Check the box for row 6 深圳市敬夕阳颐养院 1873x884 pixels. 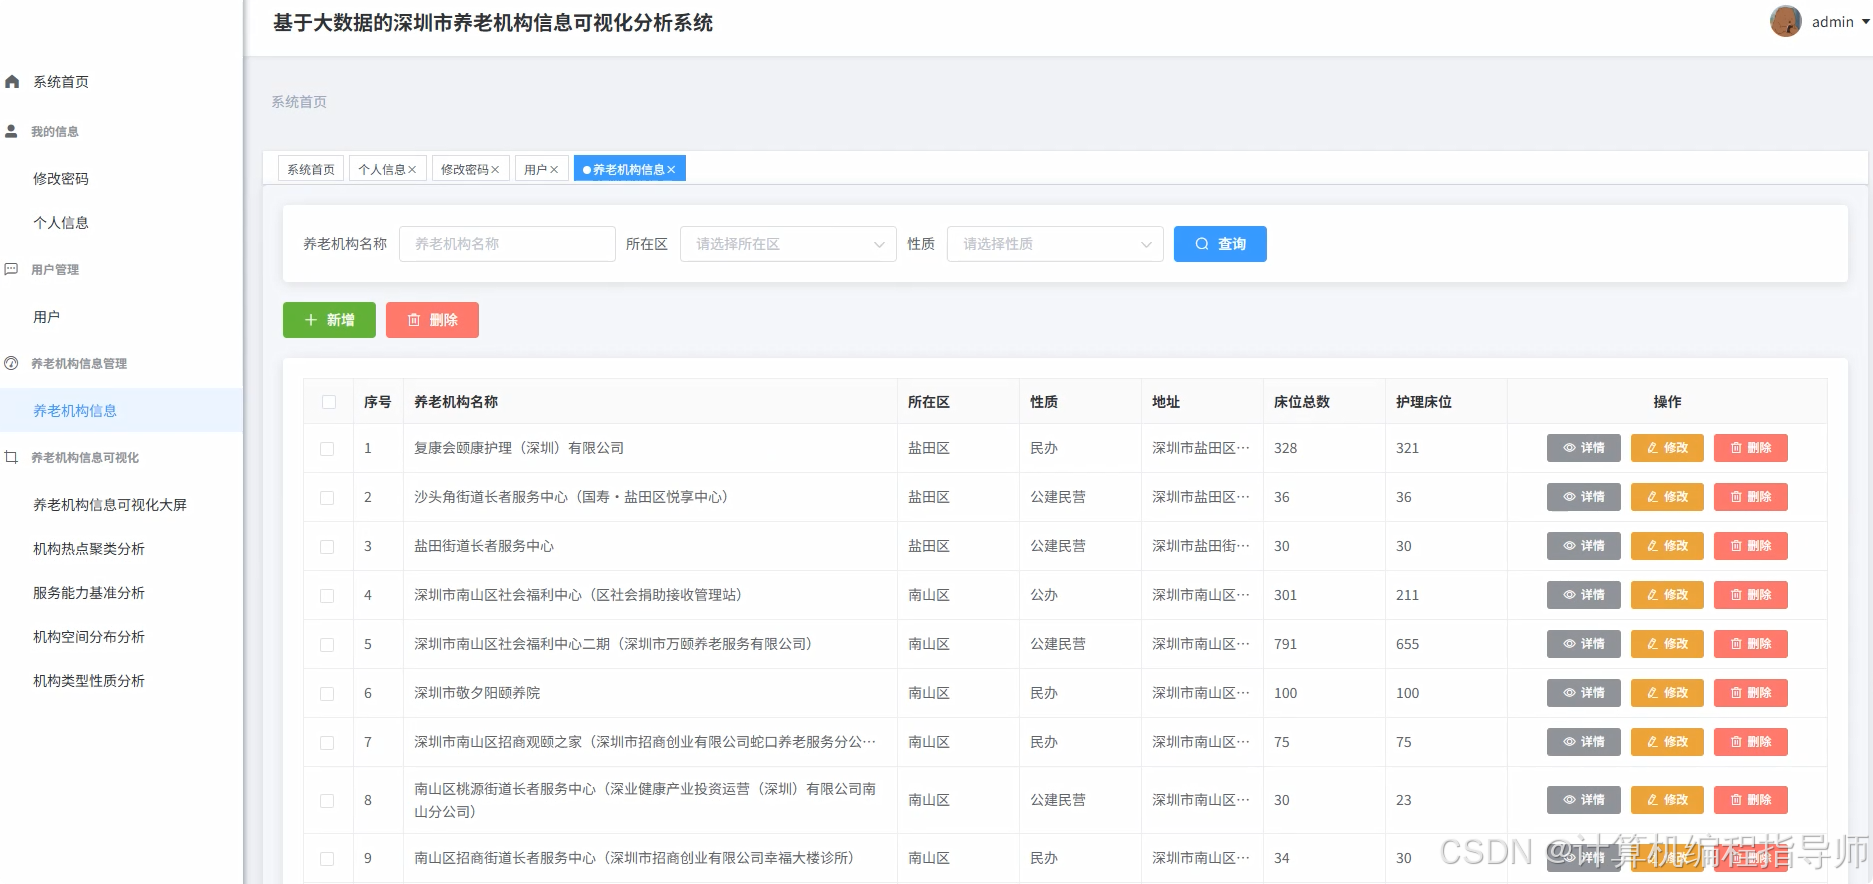click(327, 694)
